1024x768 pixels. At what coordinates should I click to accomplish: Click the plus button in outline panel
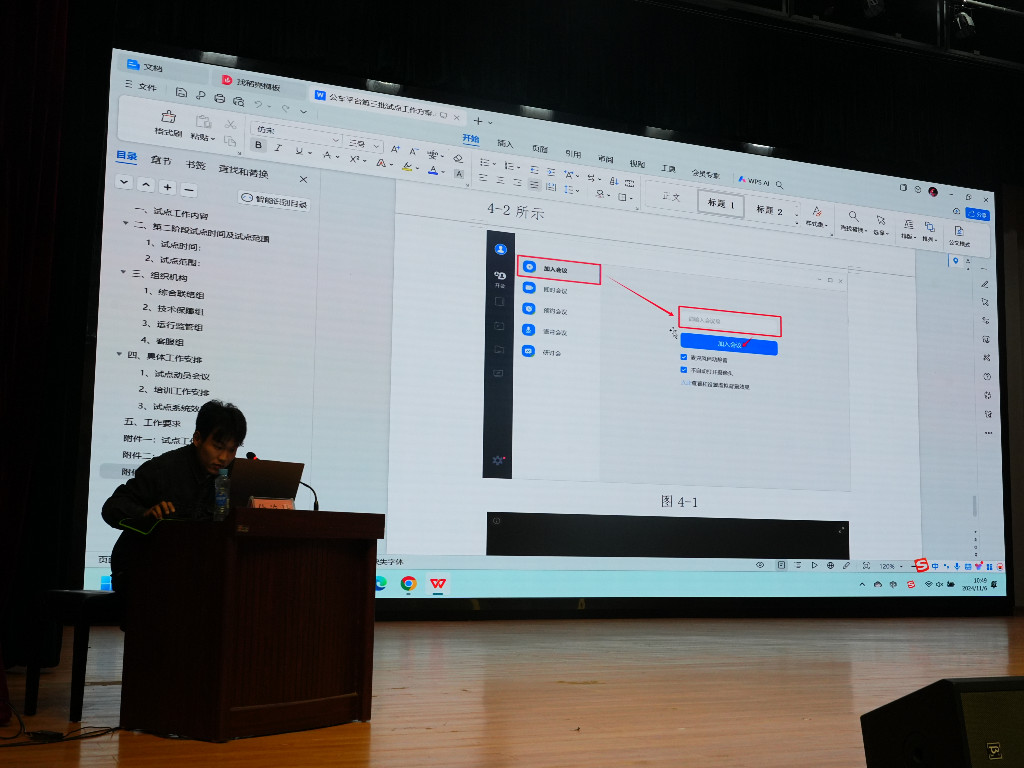point(167,187)
